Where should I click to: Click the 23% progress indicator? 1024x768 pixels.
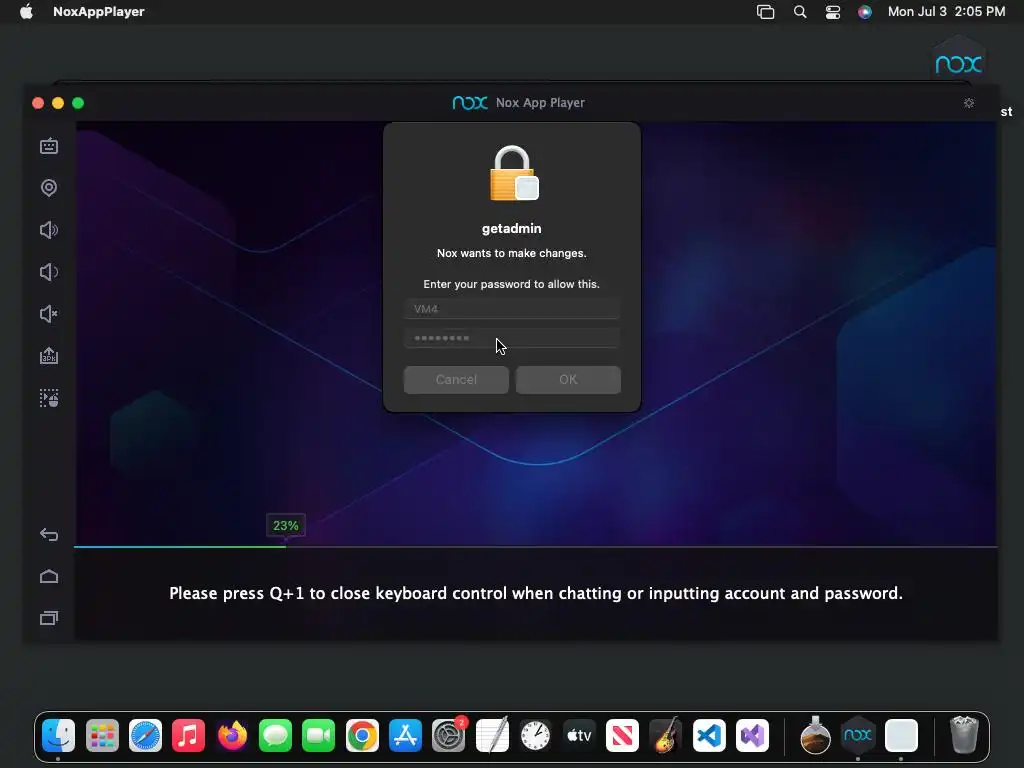pos(285,526)
